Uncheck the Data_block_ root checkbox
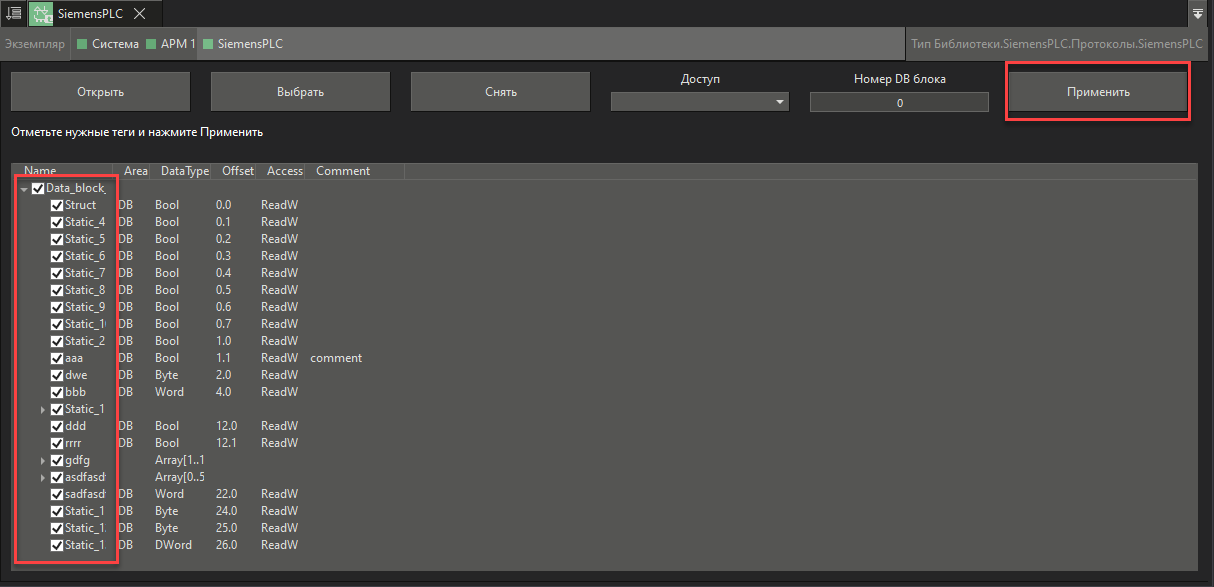1214x587 pixels. [37, 187]
